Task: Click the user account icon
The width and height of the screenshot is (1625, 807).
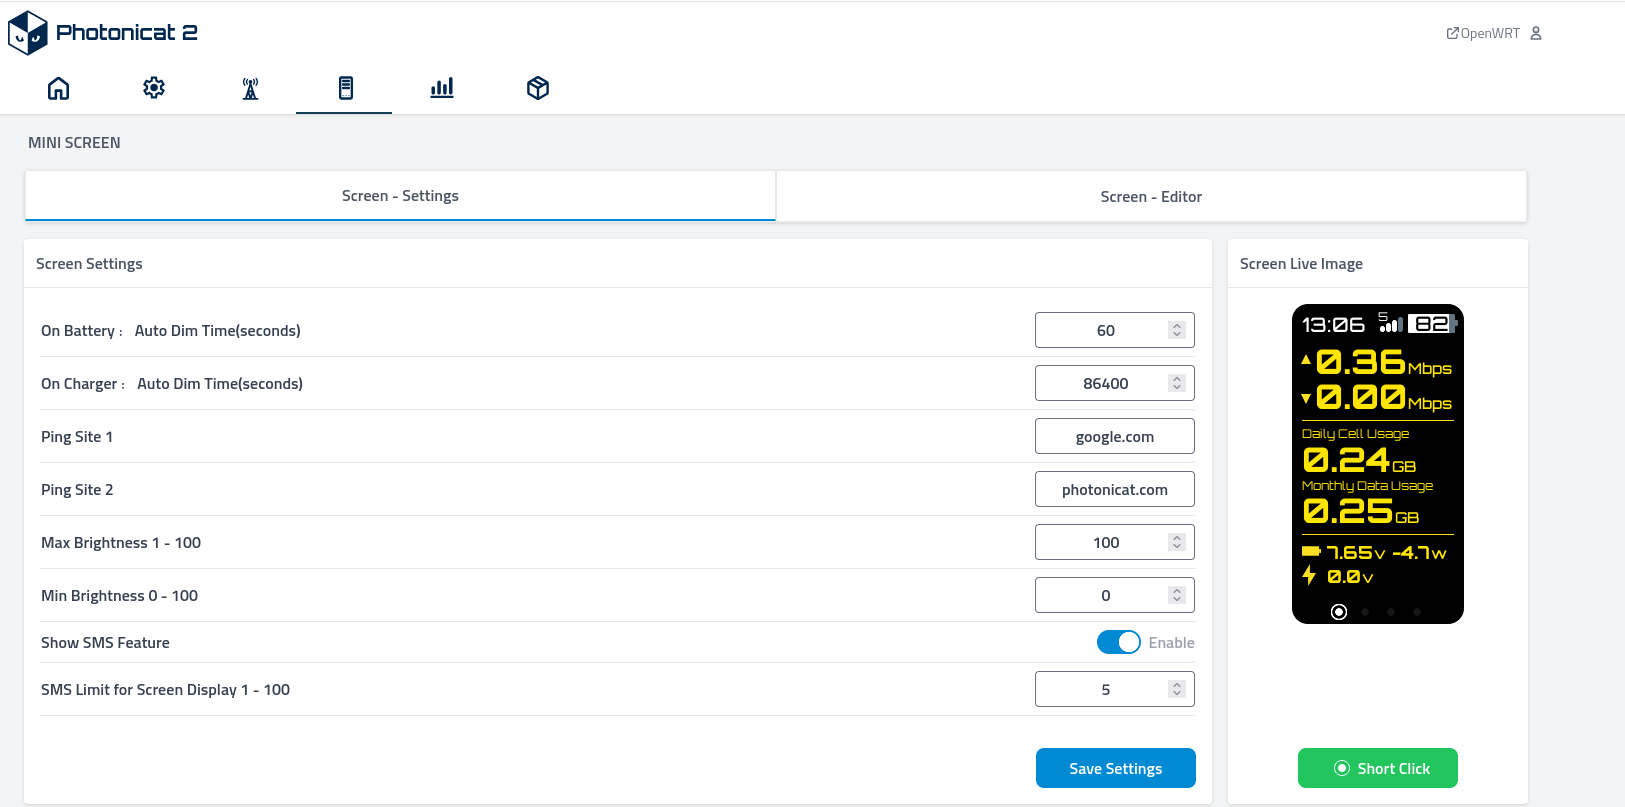Action: point(1536,33)
